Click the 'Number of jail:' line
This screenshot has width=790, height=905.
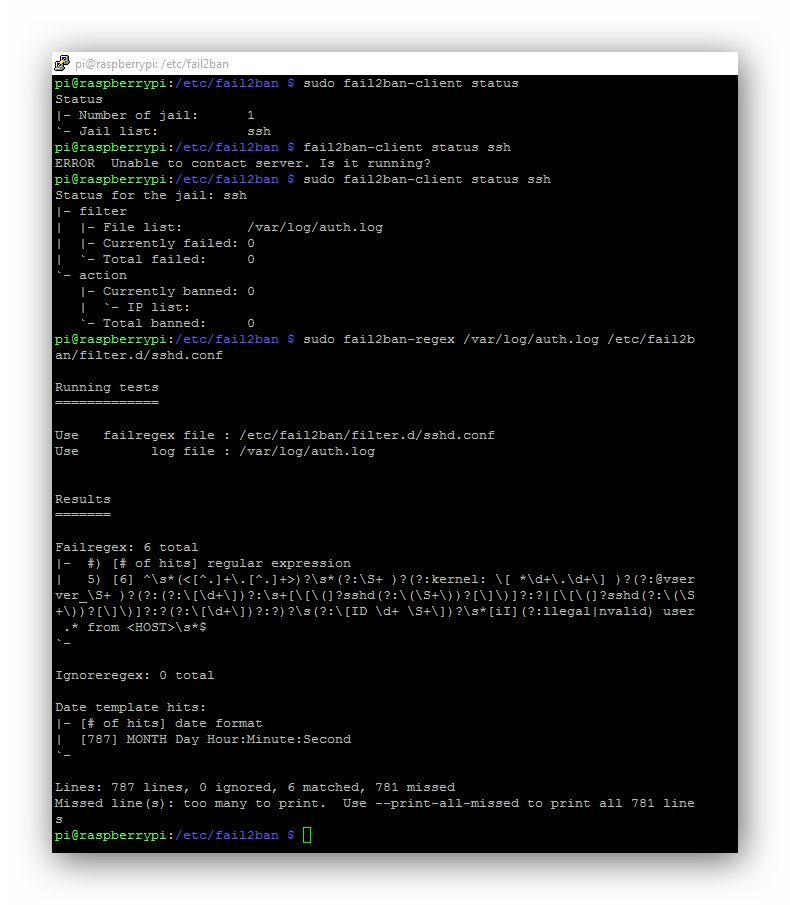(x=155, y=115)
